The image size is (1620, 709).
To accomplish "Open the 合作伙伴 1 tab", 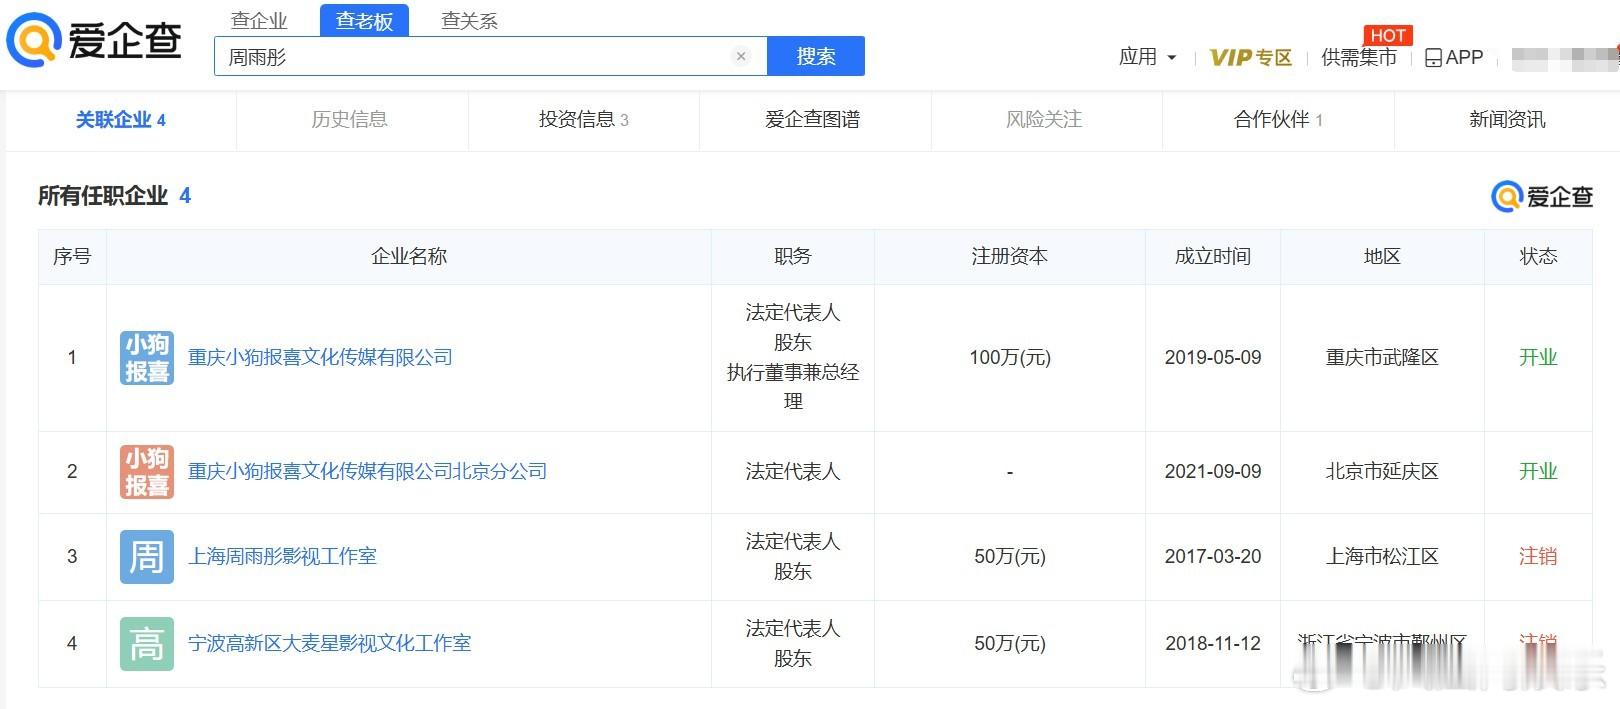I will tap(1278, 120).
